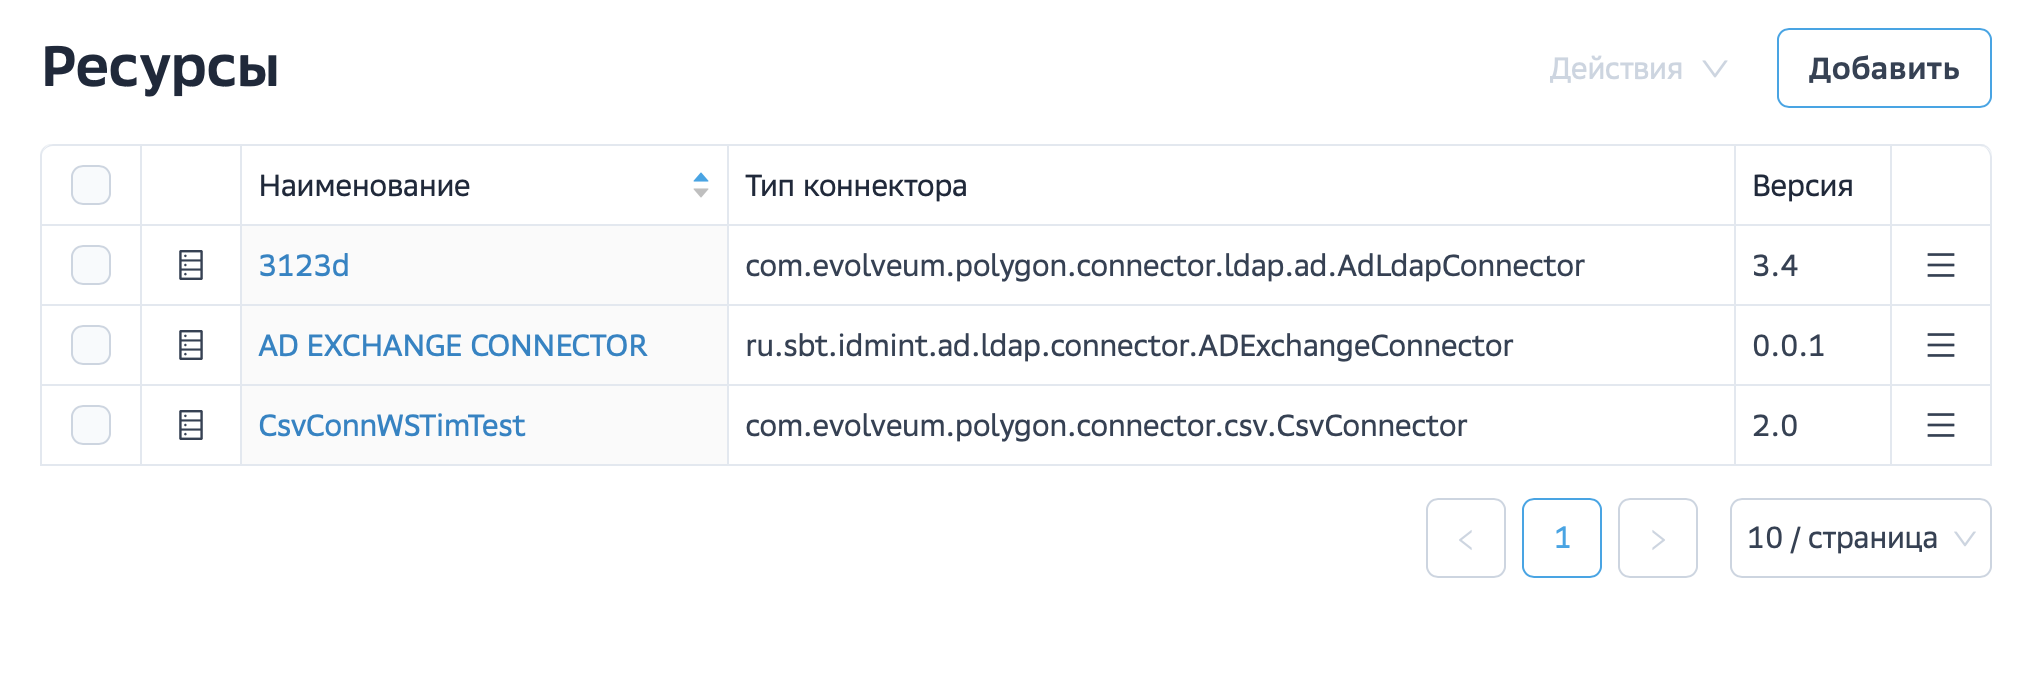Tick the CsvConnWSTimTest row checkbox
2022x688 pixels.
(91, 425)
